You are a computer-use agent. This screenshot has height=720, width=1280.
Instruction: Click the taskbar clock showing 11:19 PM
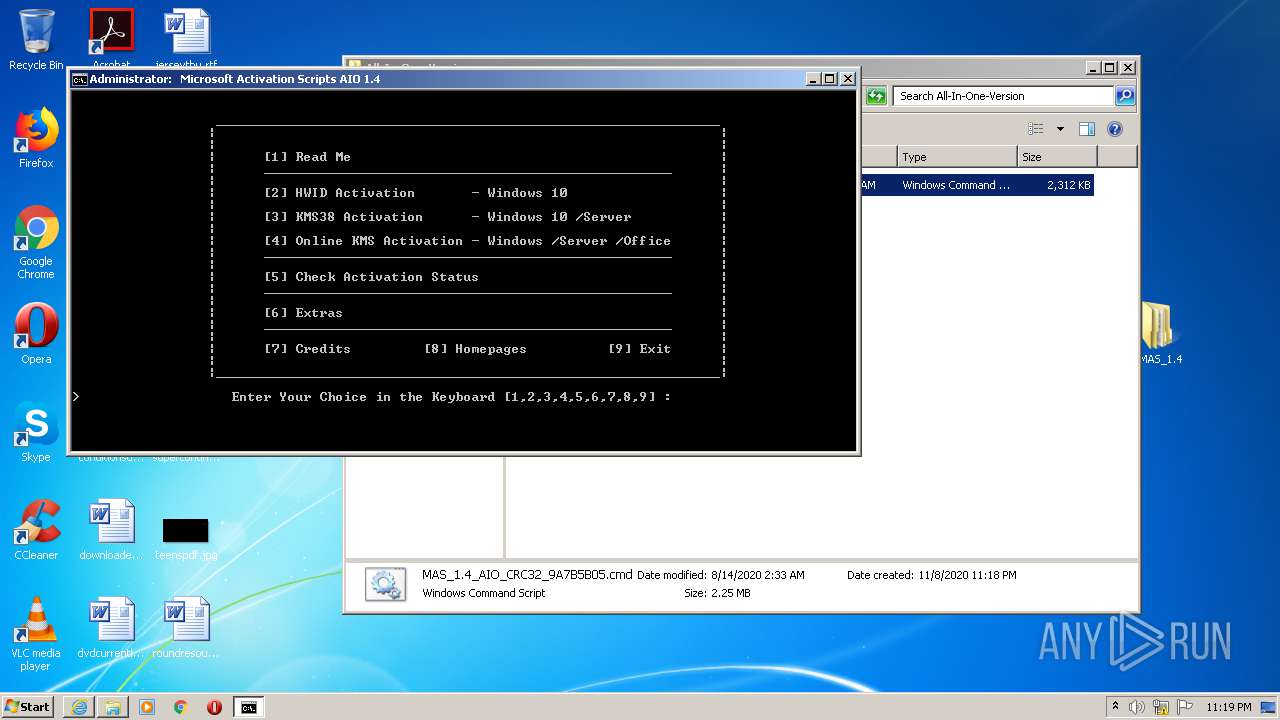pos(1228,707)
